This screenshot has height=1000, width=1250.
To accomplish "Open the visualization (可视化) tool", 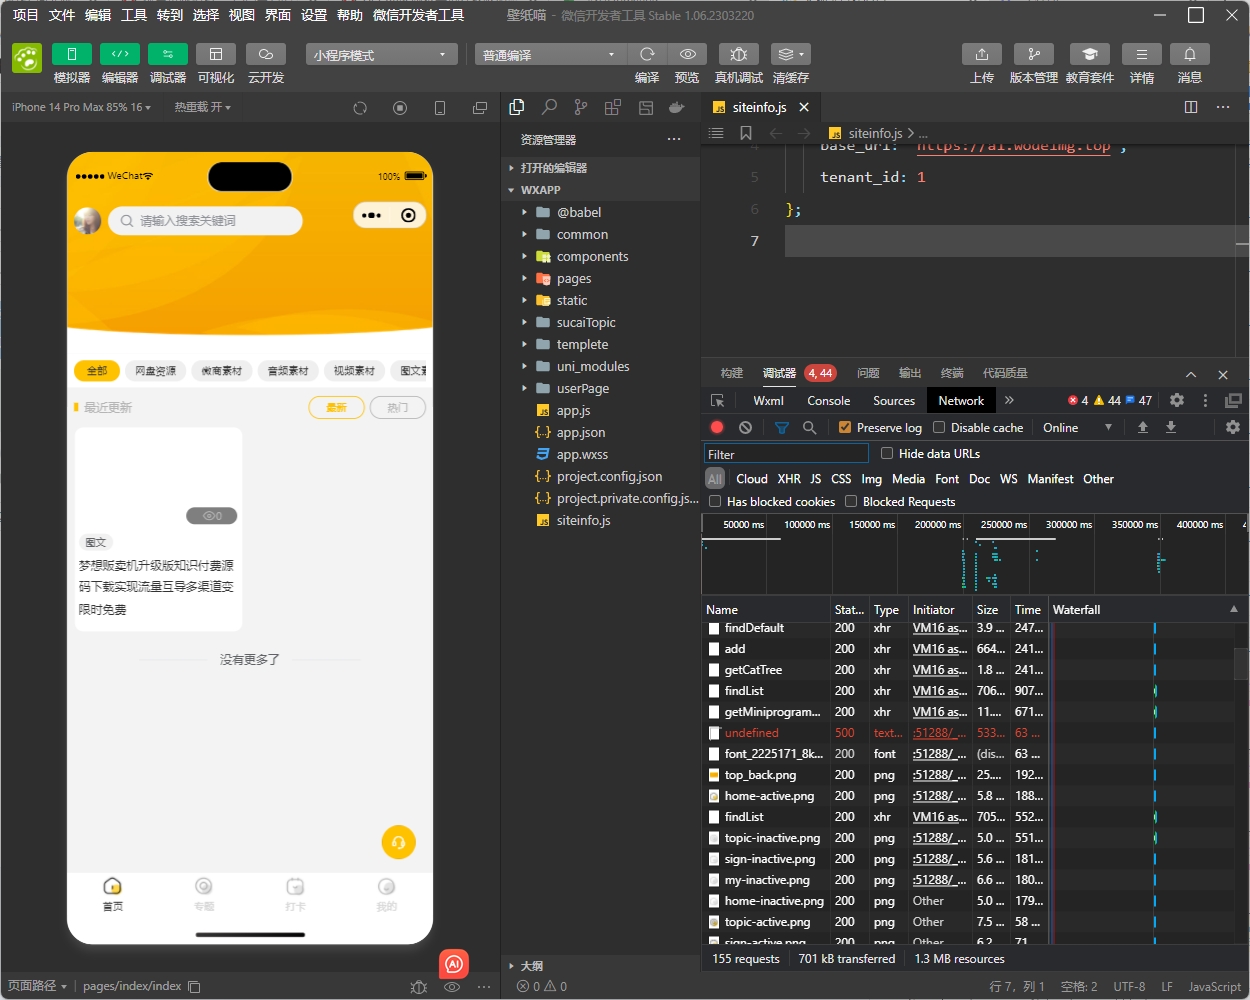I will point(216,54).
